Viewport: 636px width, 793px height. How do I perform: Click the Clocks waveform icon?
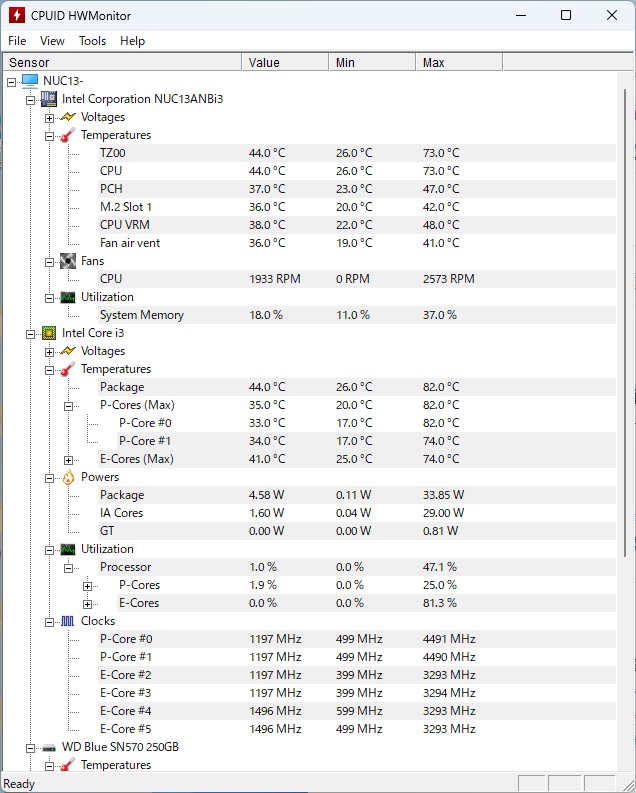(68, 621)
